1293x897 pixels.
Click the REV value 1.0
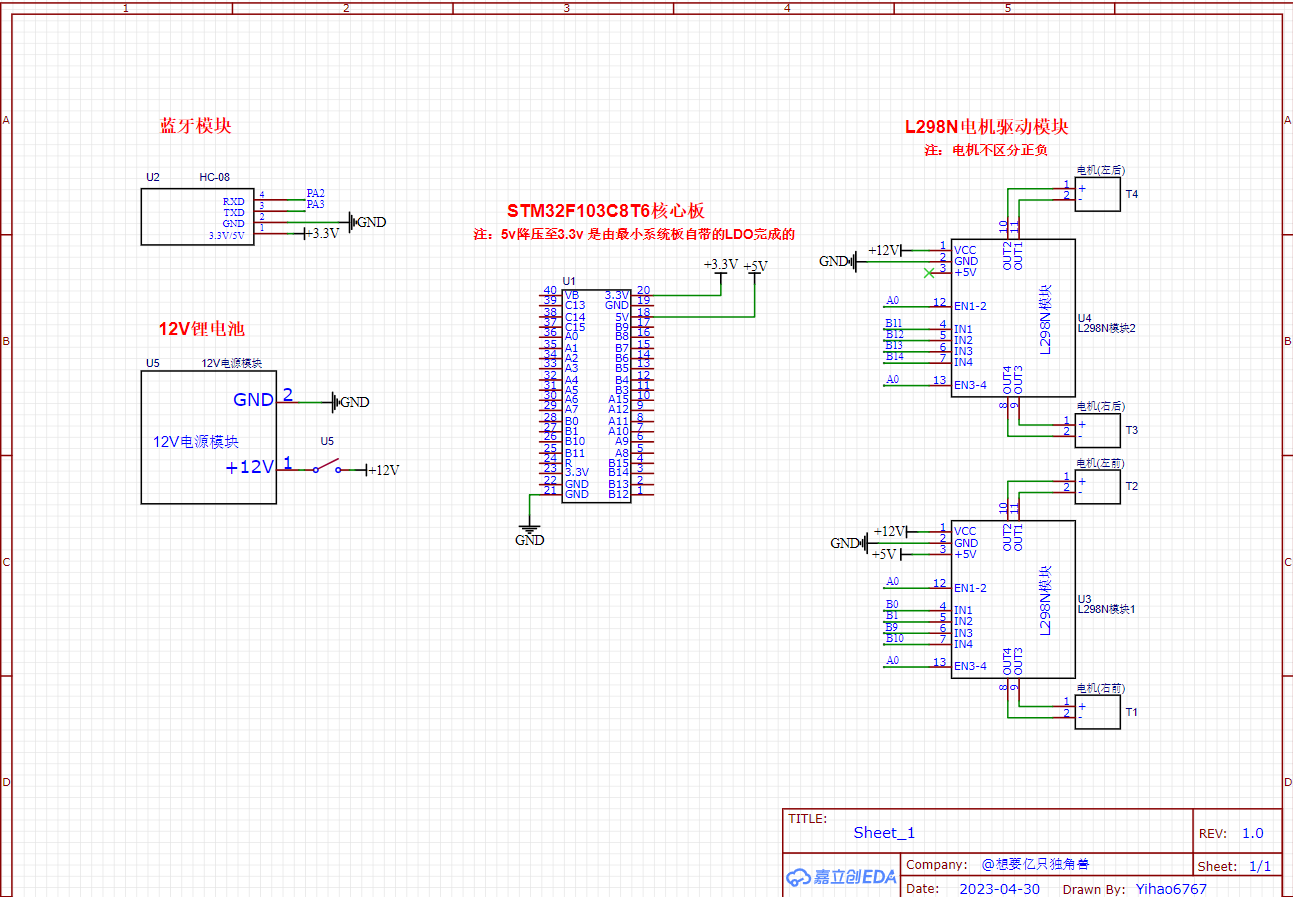tap(1252, 833)
